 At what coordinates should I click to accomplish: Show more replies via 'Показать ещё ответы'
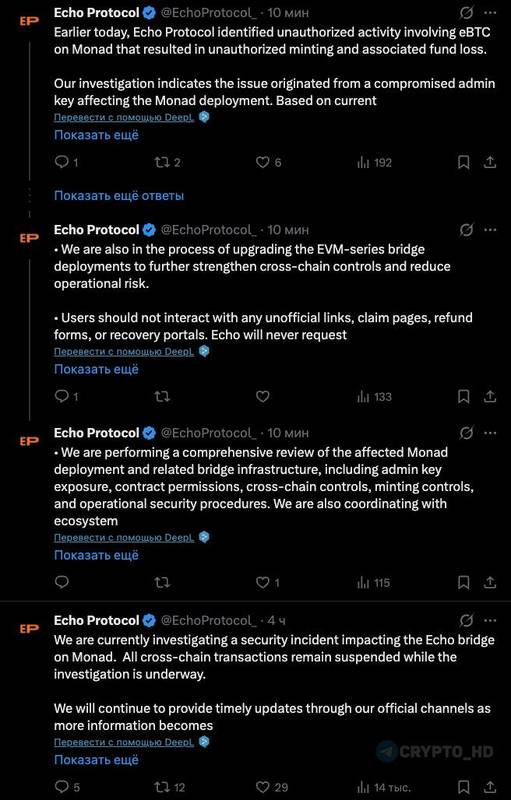coord(119,195)
